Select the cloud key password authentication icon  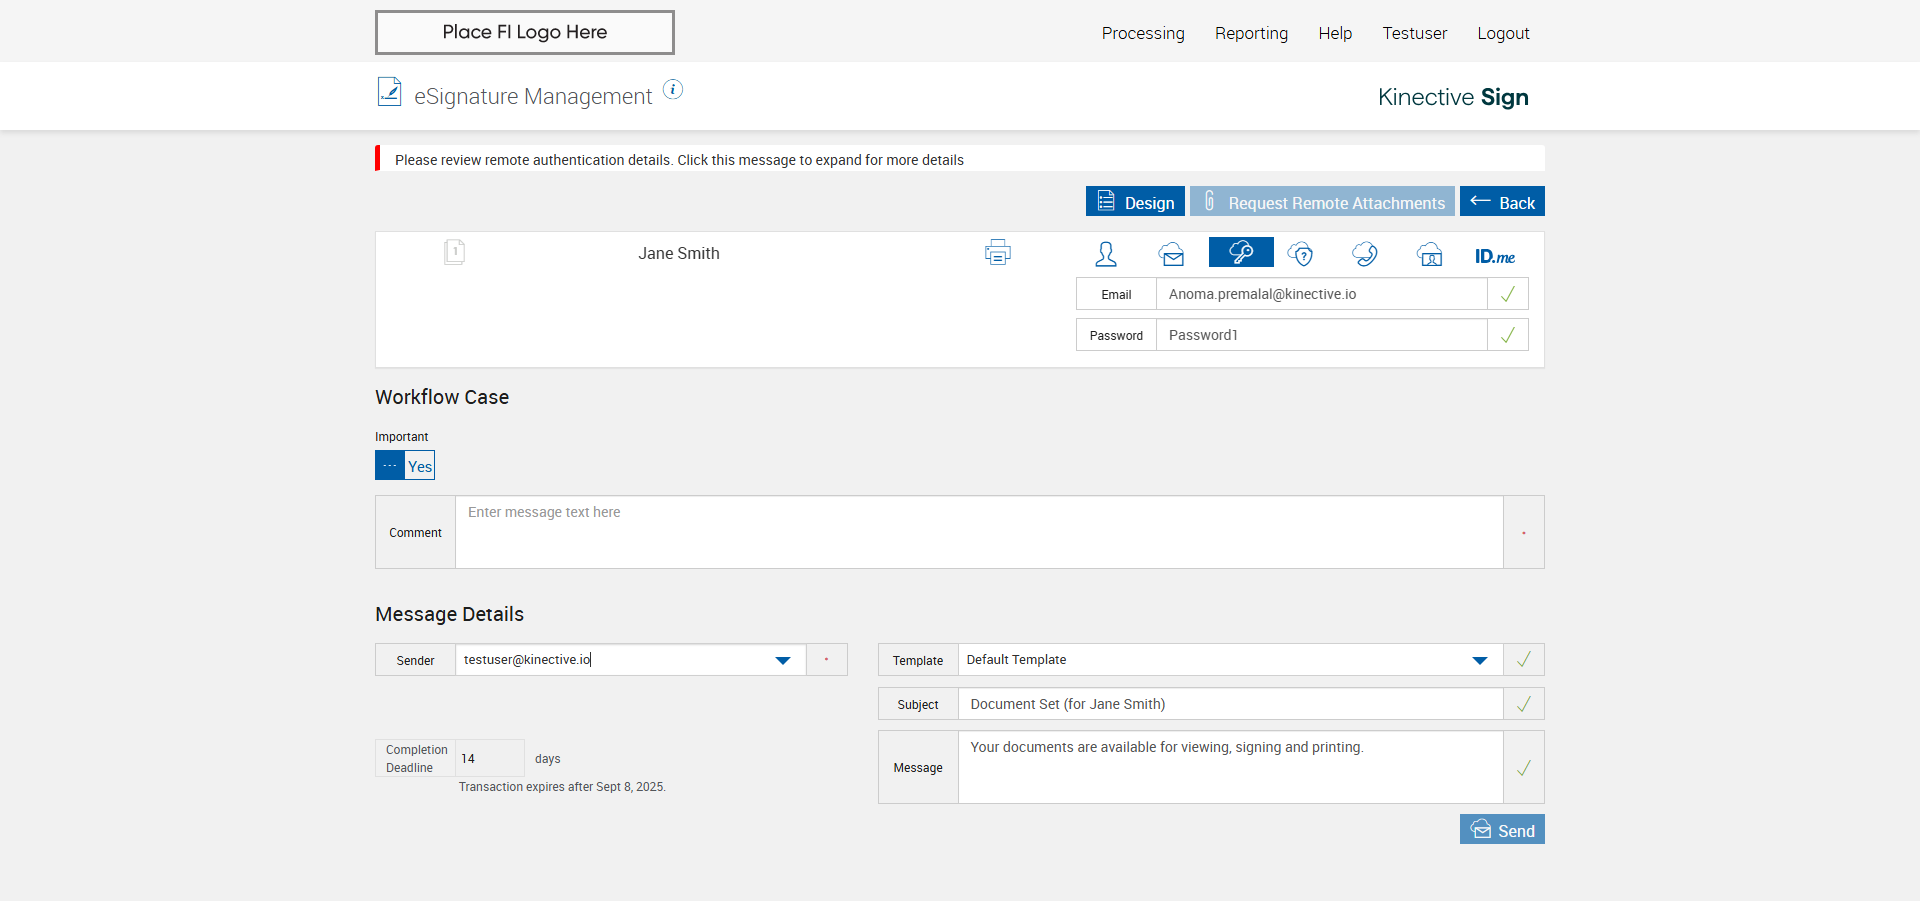1241,253
